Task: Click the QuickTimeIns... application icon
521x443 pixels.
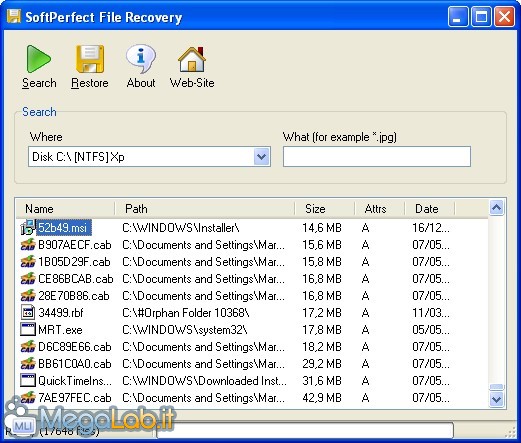Action: [28, 381]
